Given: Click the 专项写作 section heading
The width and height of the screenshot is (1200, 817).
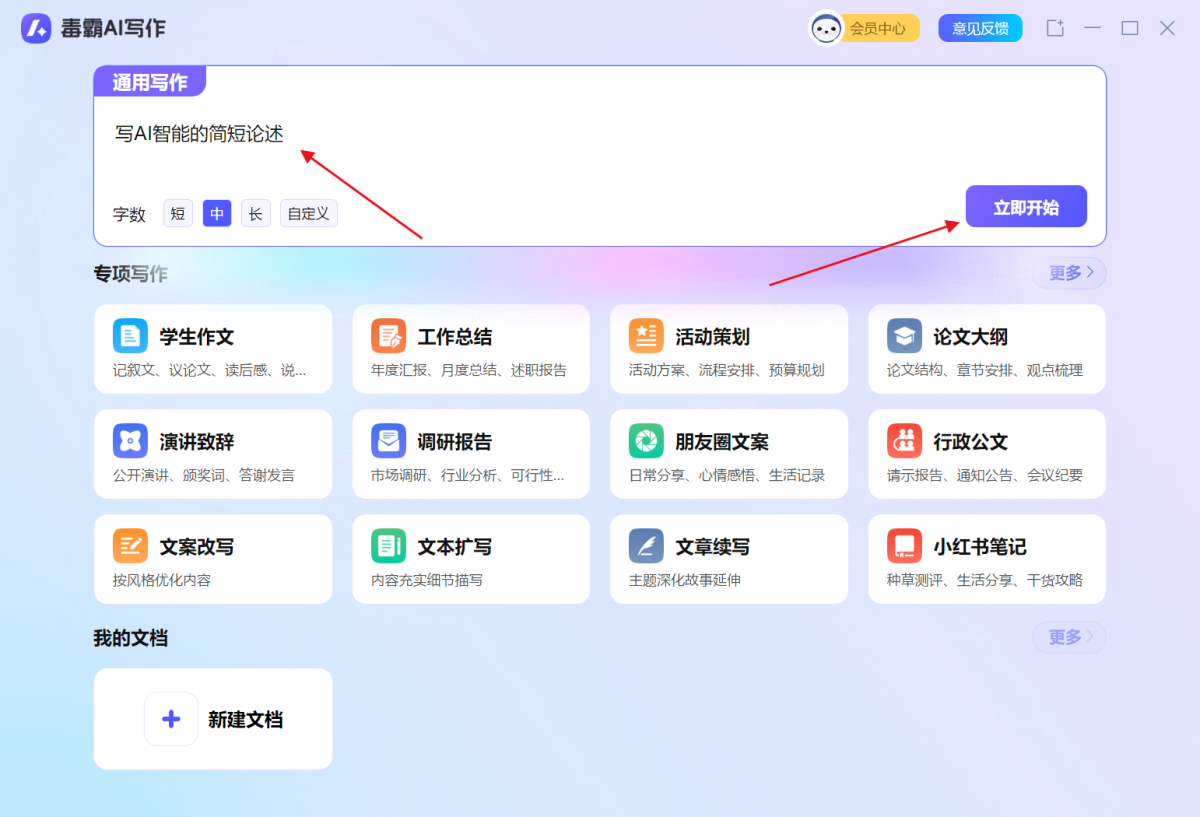Looking at the screenshot, I should [131, 273].
